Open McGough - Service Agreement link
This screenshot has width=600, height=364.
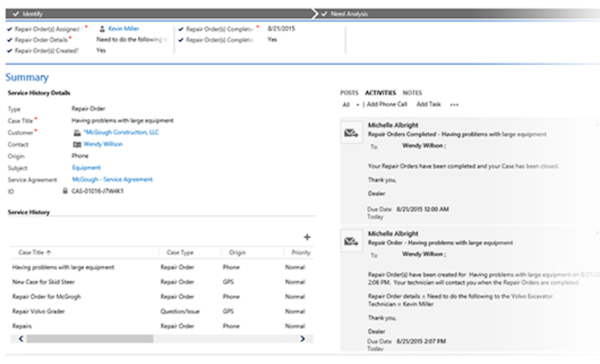(x=112, y=180)
